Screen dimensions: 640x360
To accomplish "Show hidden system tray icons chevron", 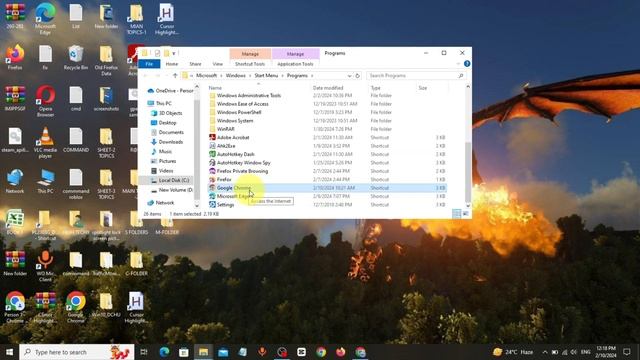I will 545,352.
